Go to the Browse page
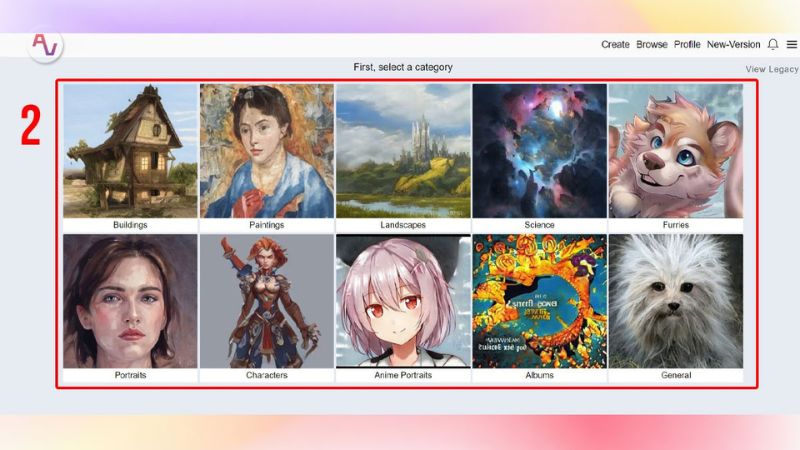 click(x=652, y=45)
